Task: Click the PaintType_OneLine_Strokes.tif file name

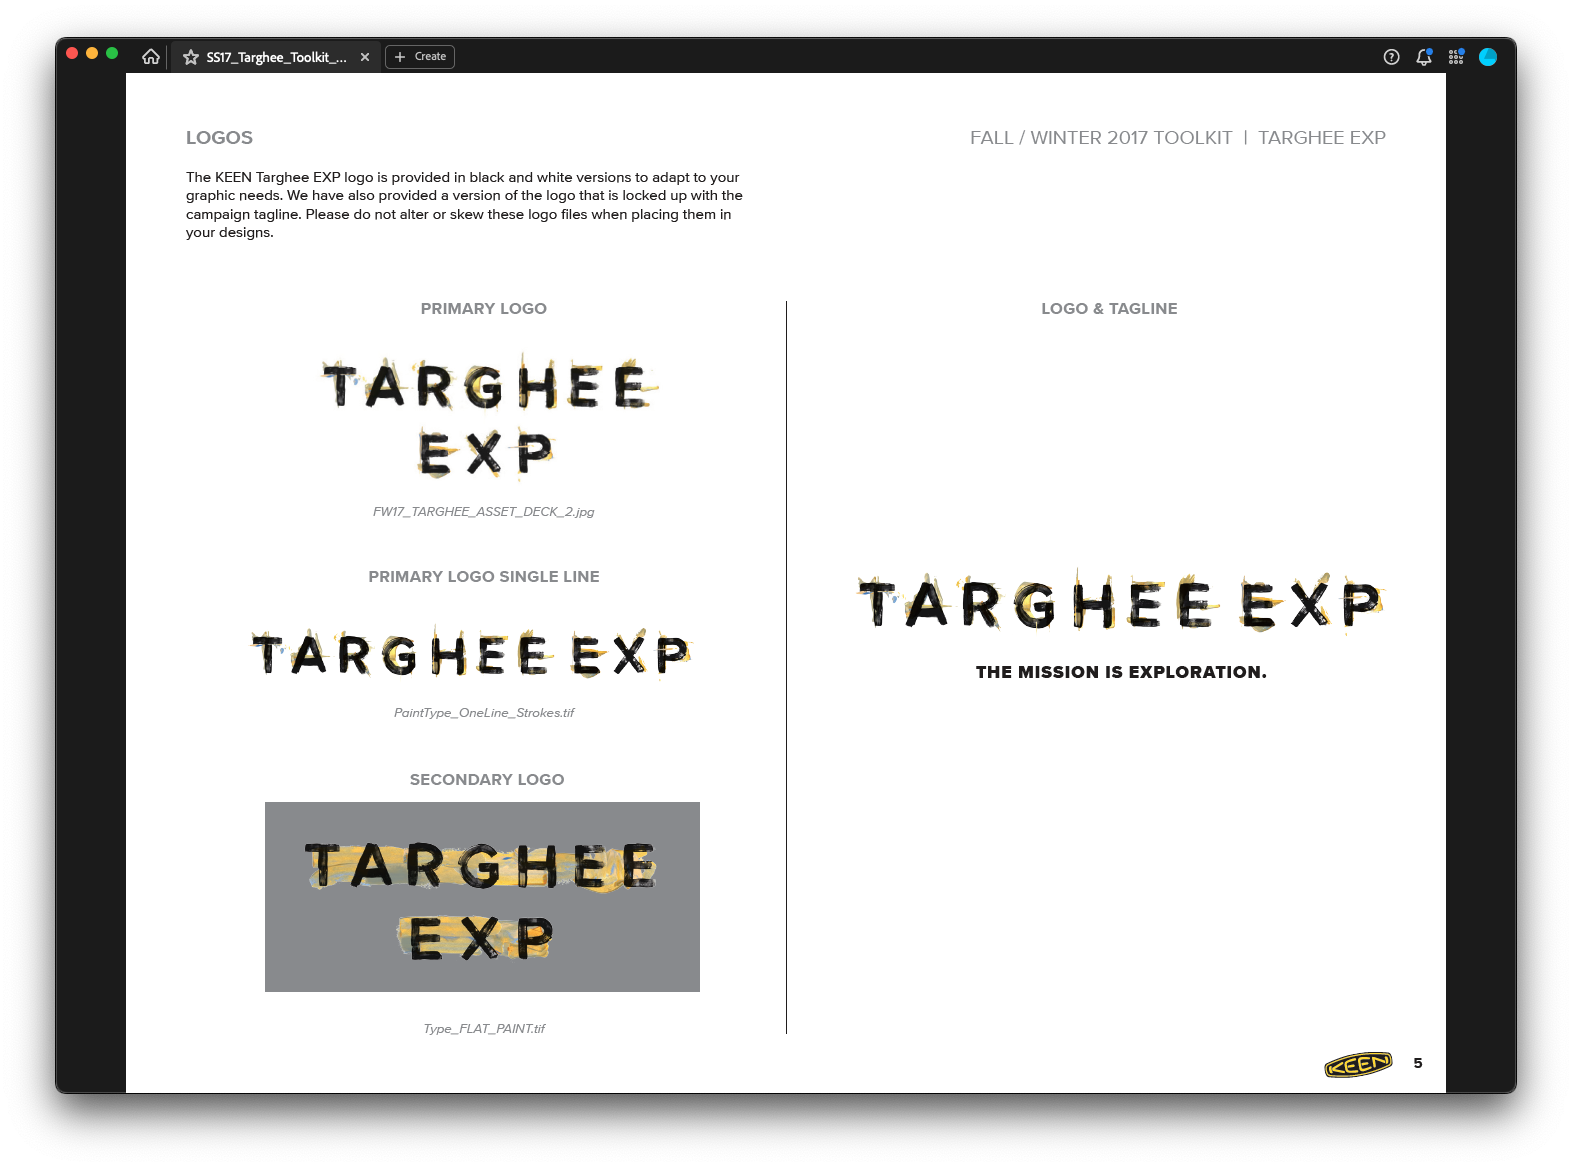Action: pyautogui.click(x=484, y=713)
